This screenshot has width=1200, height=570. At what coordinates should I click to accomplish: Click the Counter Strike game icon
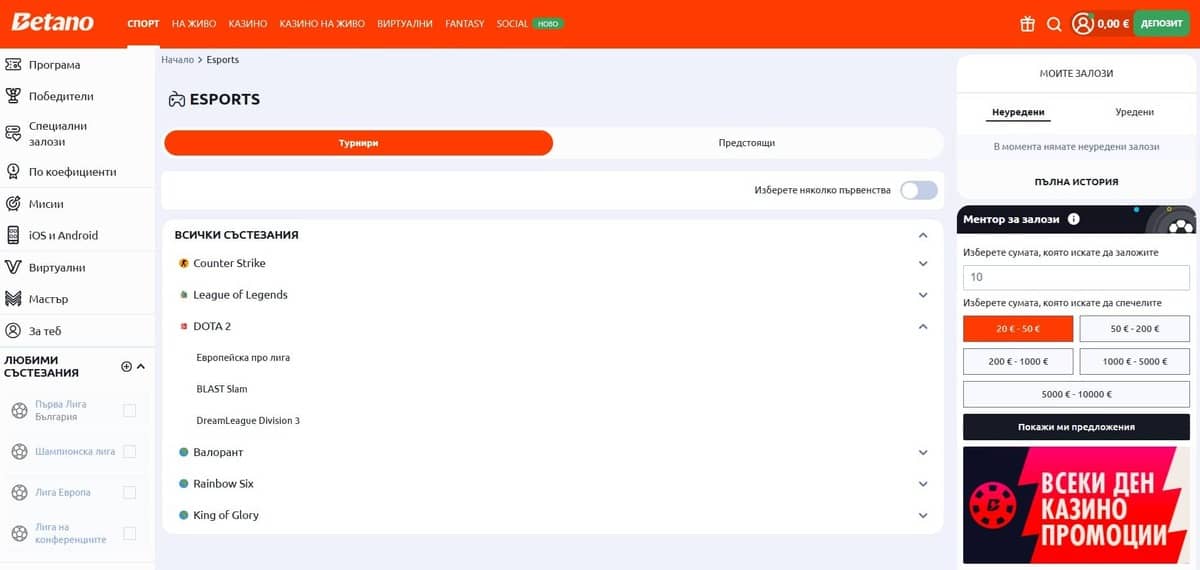[x=184, y=263]
